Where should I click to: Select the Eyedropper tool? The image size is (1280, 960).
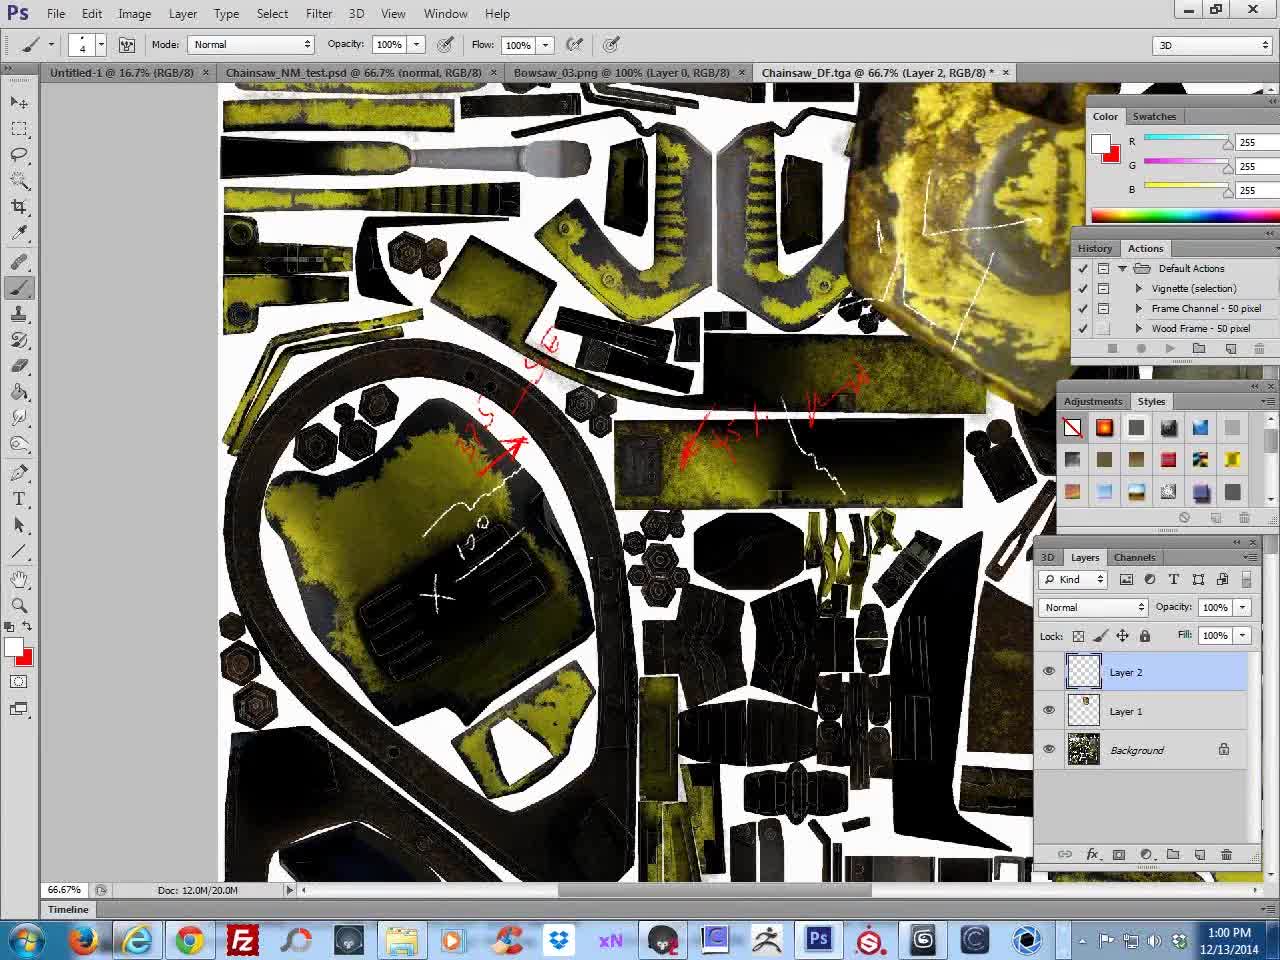click(19, 233)
